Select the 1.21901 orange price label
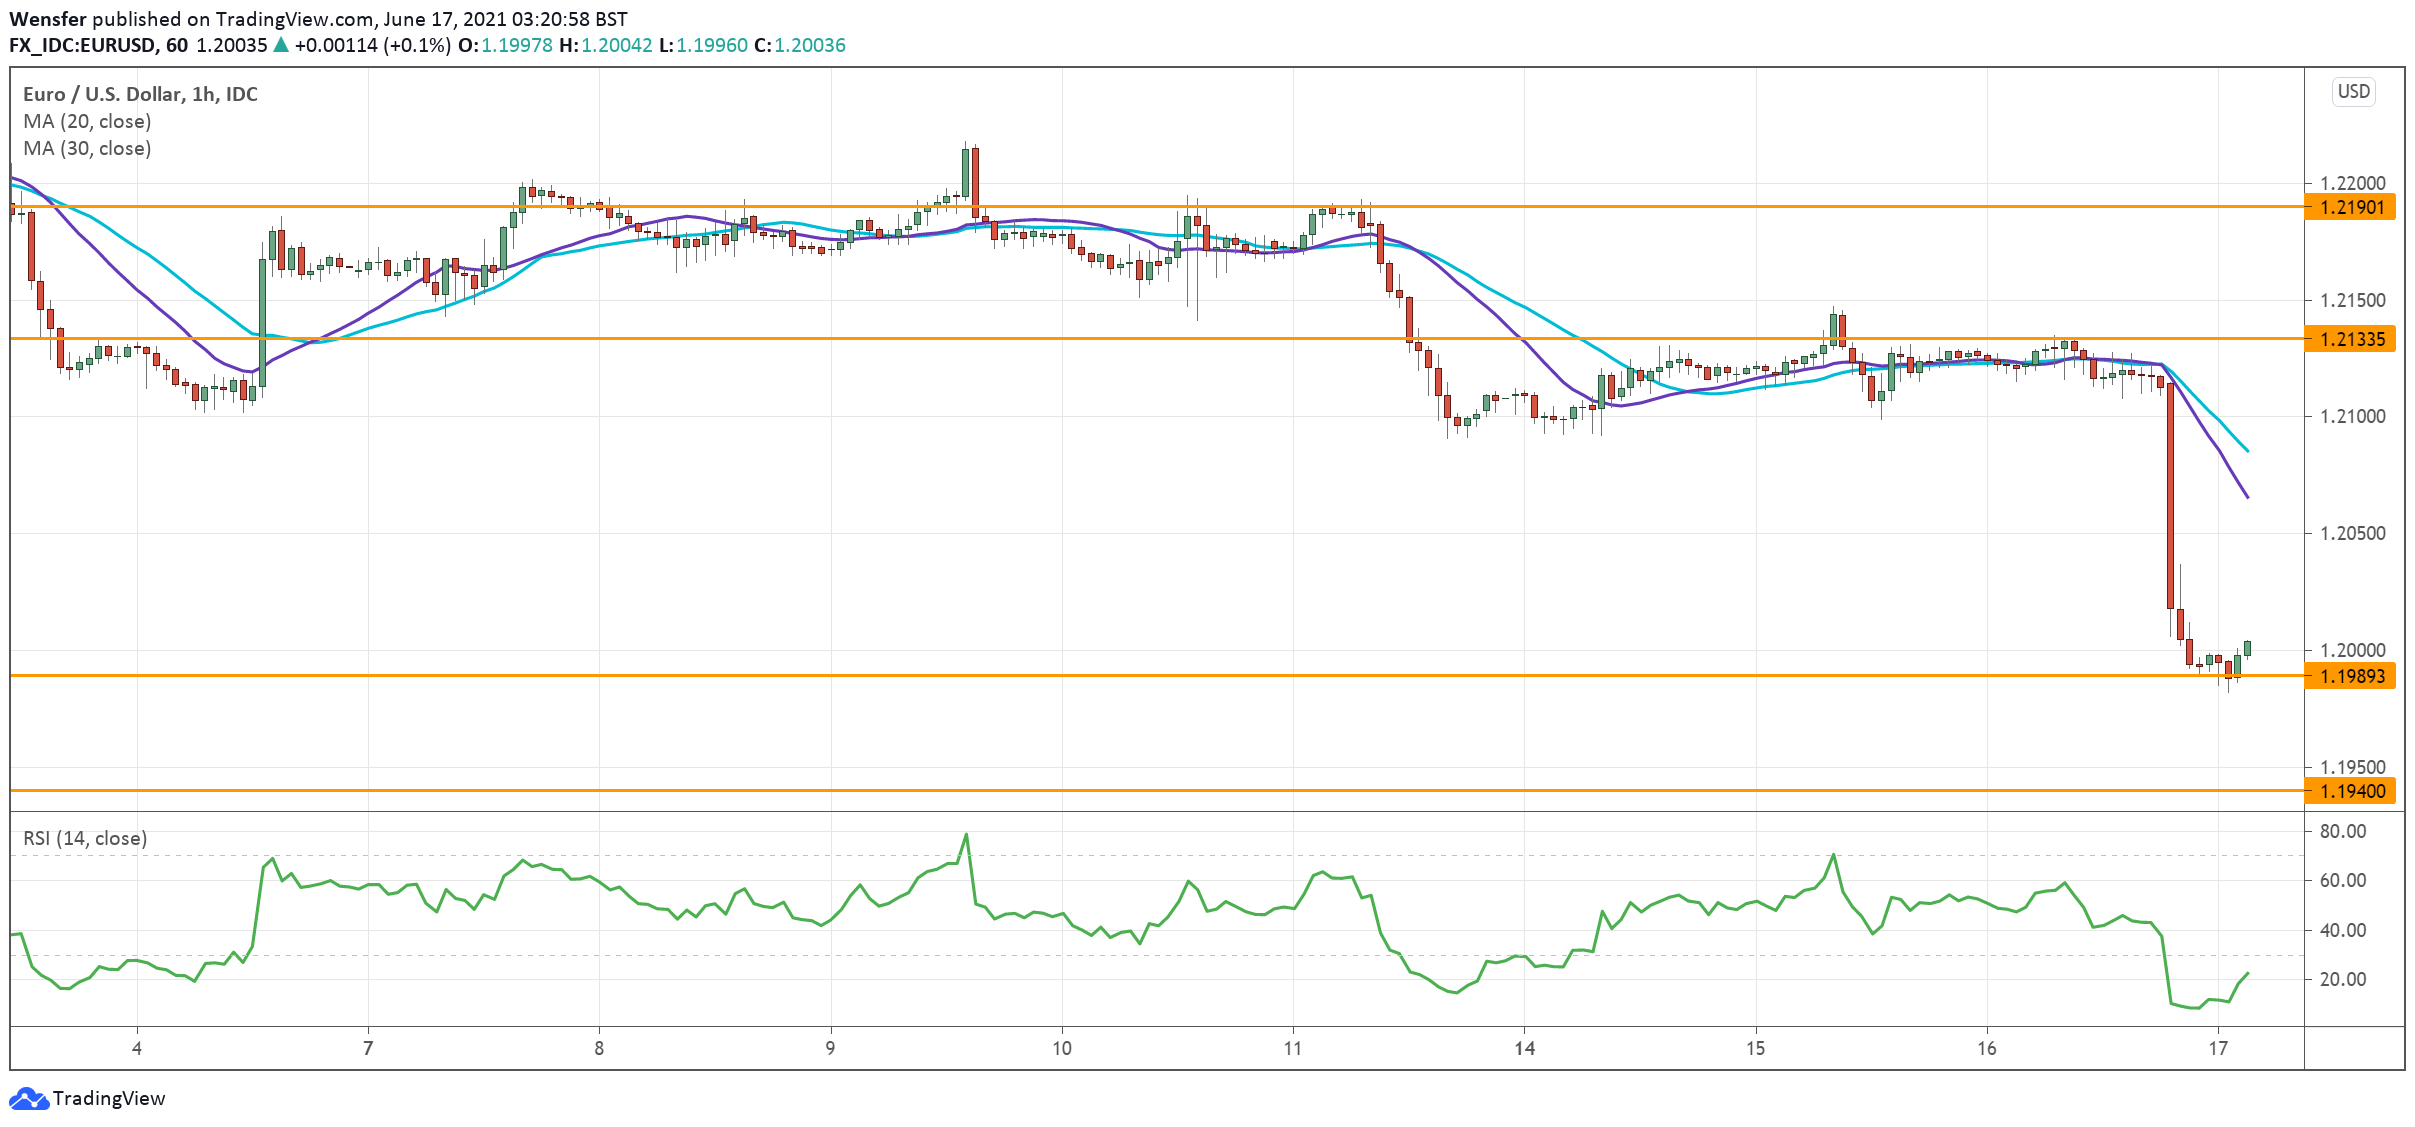Image resolution: width=2415 pixels, height=1127 pixels. coord(2351,208)
